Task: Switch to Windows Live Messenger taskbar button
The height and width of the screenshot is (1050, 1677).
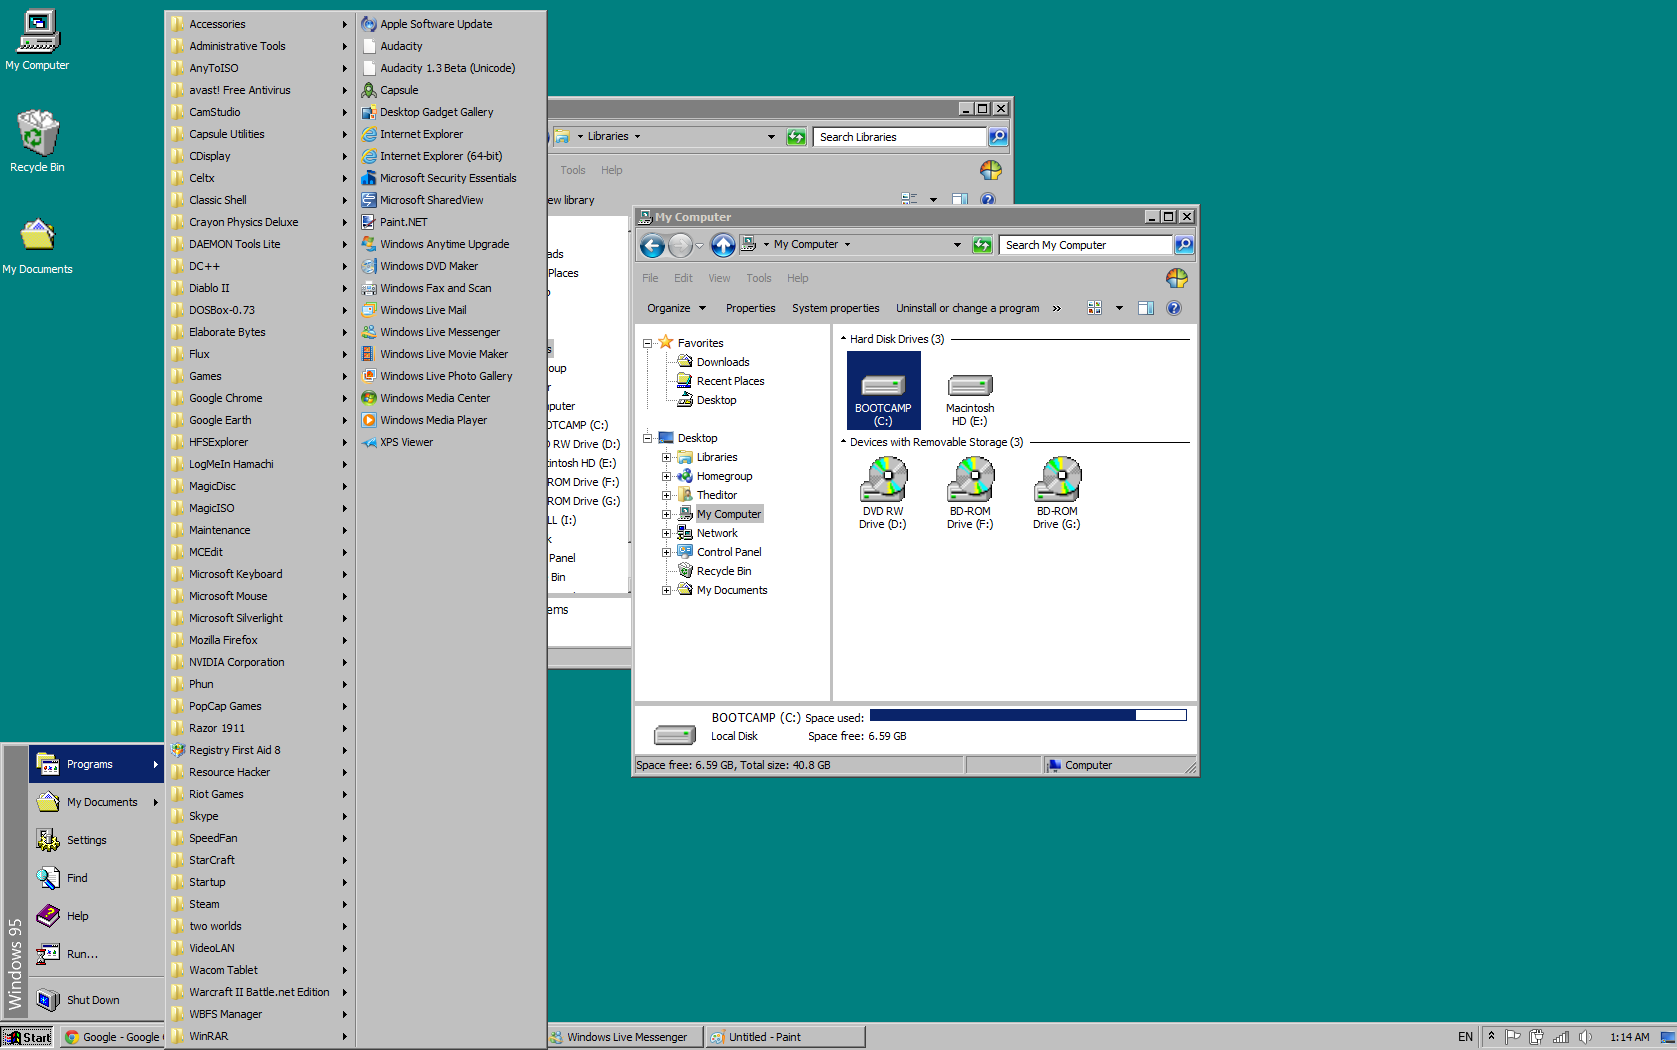Action: tap(625, 1037)
